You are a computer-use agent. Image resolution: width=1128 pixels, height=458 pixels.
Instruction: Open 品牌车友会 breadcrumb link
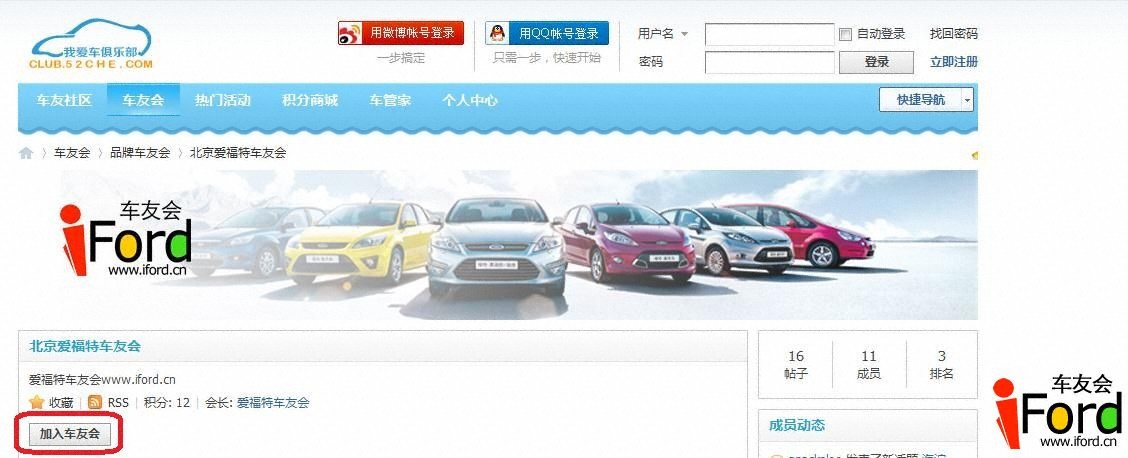(x=140, y=152)
